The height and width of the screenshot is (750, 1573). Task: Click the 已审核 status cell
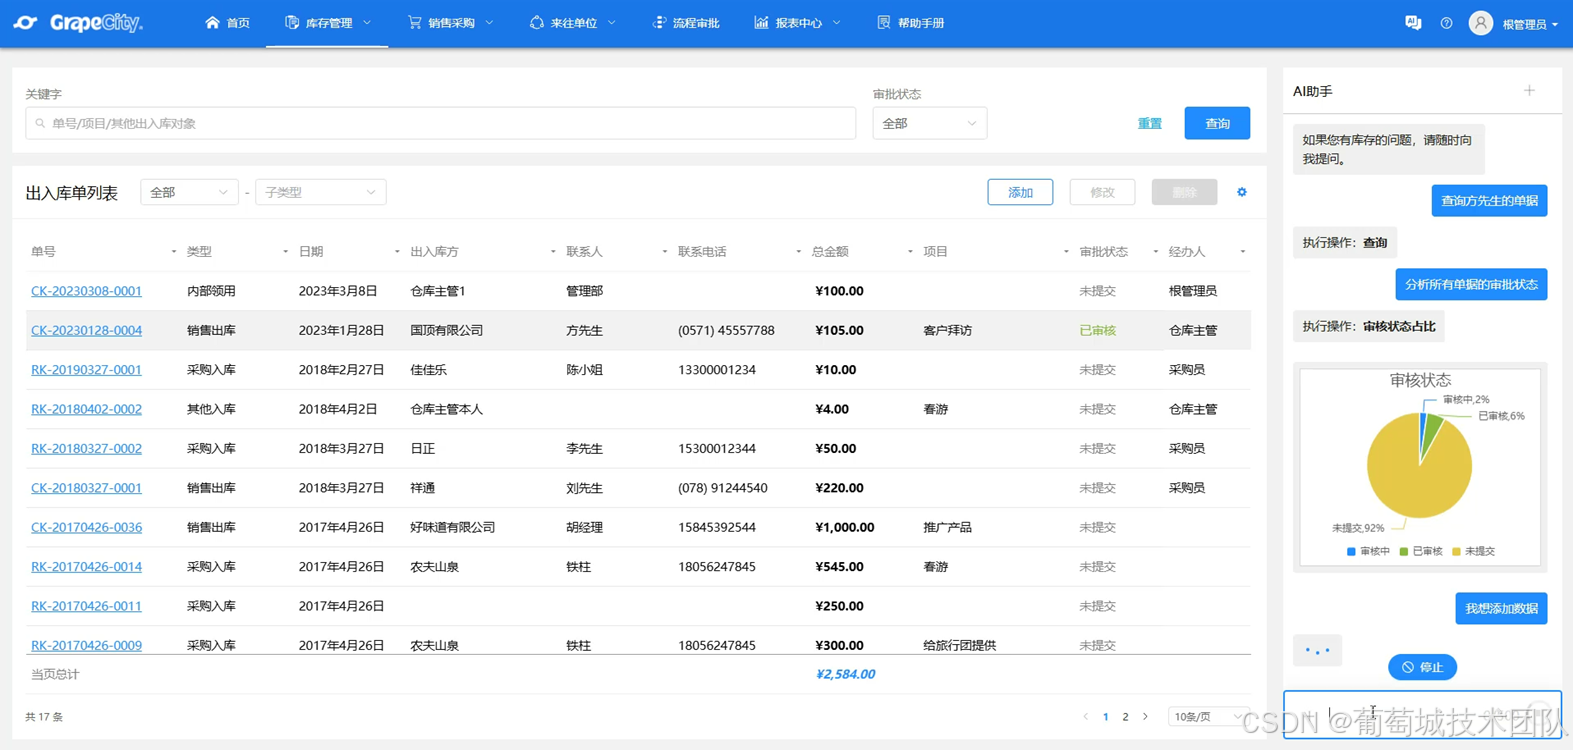(x=1097, y=331)
